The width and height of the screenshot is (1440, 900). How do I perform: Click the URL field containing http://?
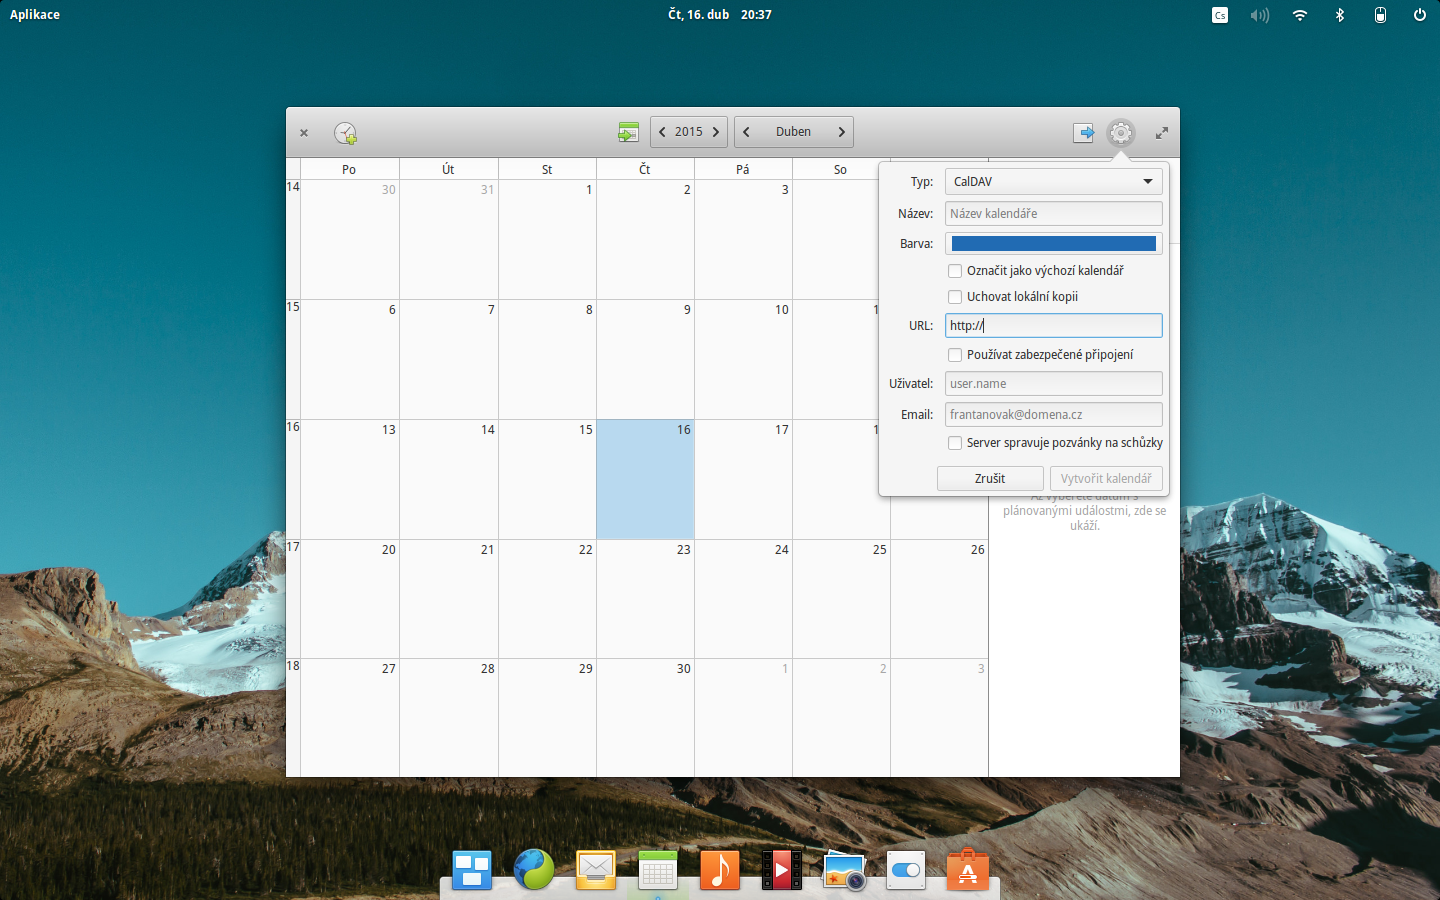(x=1053, y=325)
